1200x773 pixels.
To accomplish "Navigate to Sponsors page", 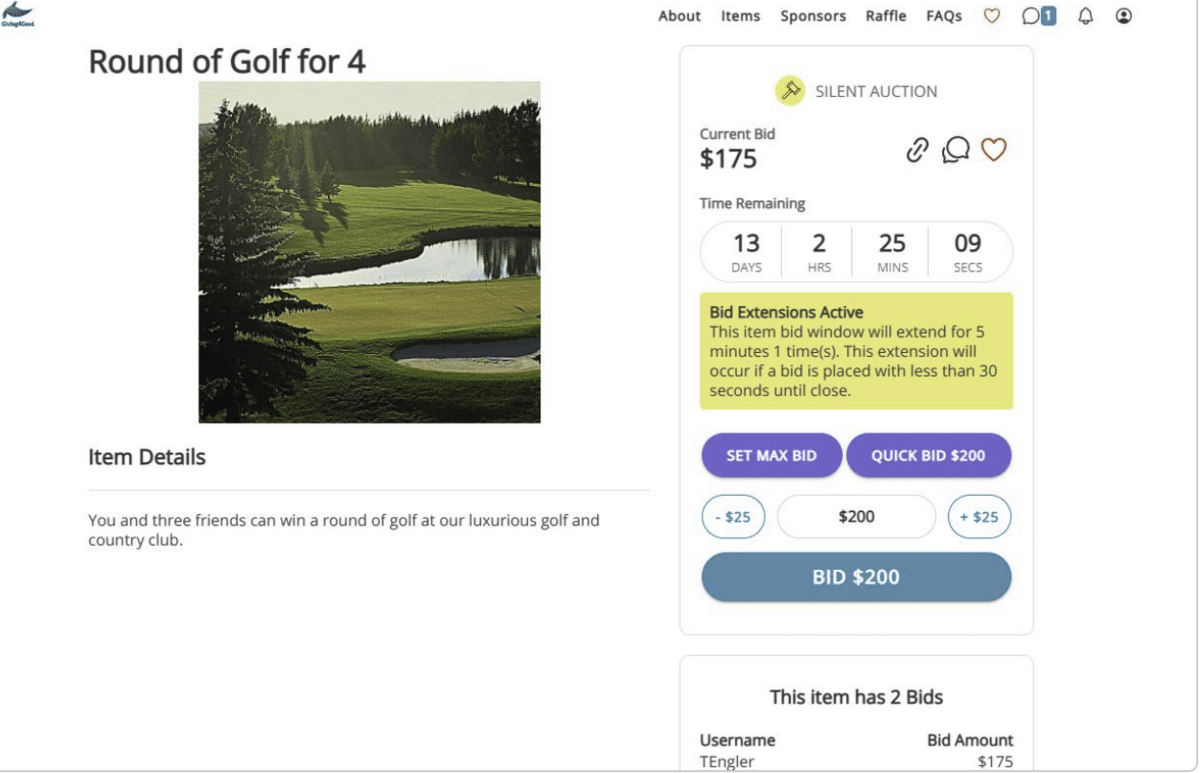I will 813,16.
